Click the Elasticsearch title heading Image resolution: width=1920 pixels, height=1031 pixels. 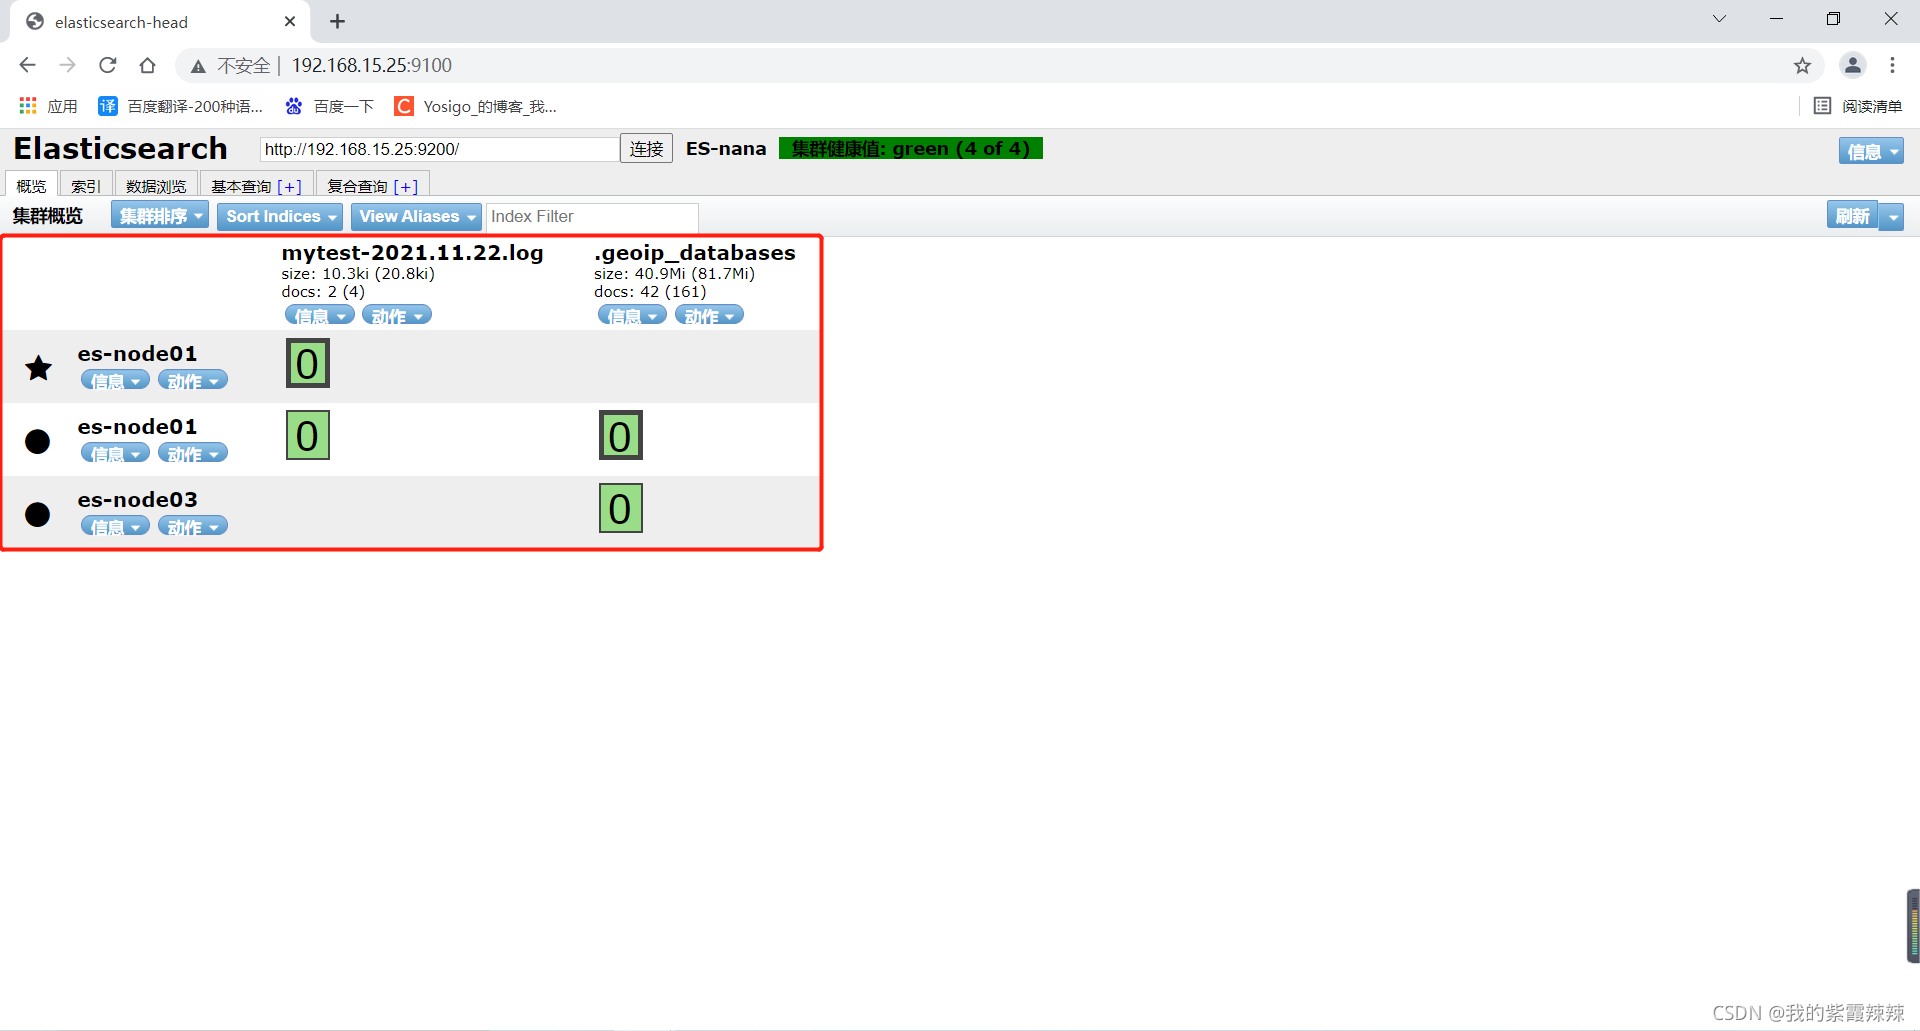click(120, 148)
